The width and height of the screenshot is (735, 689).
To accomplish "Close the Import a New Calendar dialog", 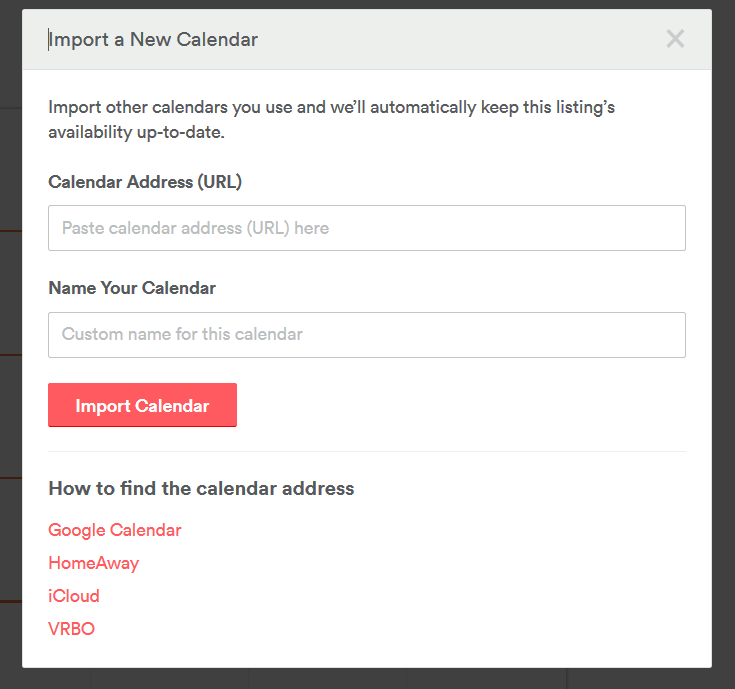I will click(675, 39).
